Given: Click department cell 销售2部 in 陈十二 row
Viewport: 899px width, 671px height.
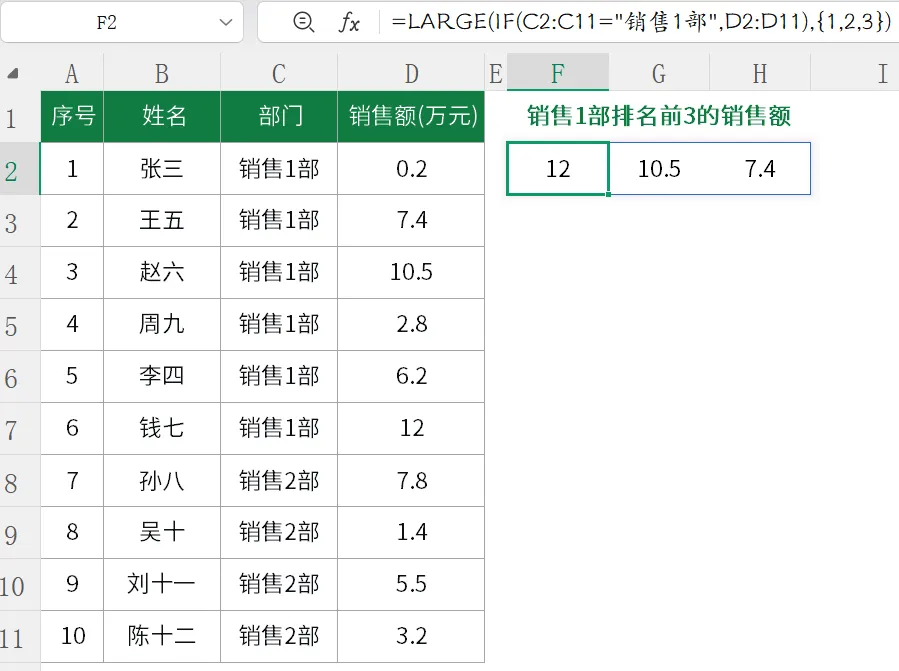Looking at the screenshot, I should coord(279,636).
